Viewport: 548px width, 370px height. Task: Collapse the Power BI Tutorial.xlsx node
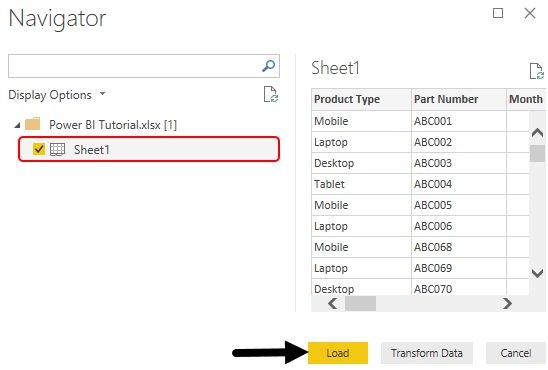[x=17, y=125]
